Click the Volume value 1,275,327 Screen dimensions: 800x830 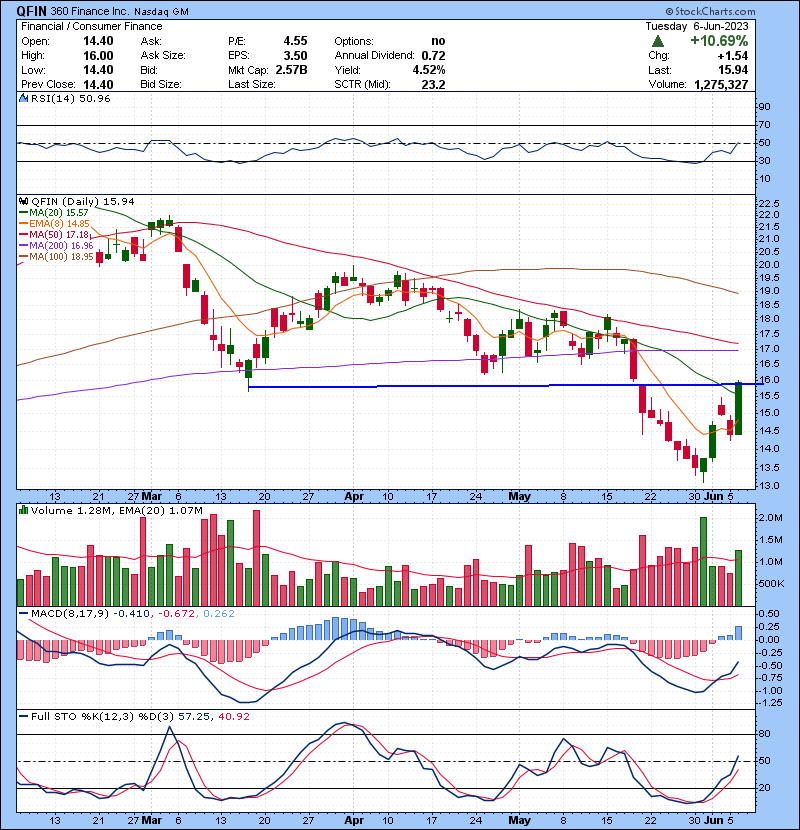(x=721, y=85)
